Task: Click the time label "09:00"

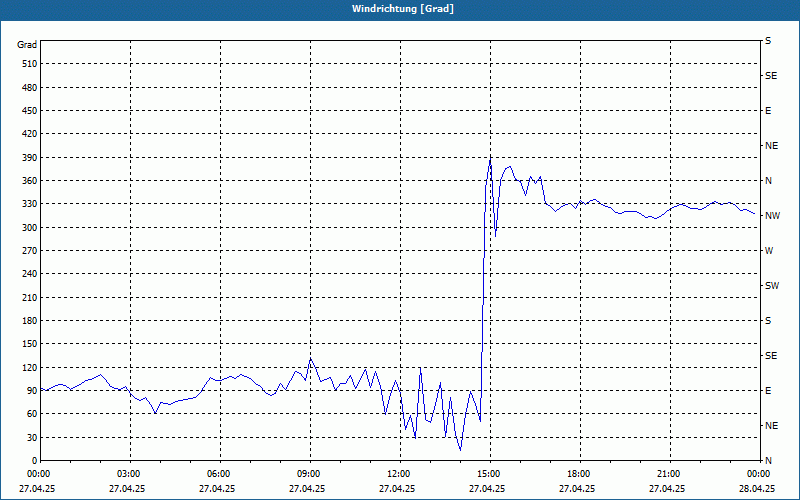Action: pyautogui.click(x=307, y=474)
